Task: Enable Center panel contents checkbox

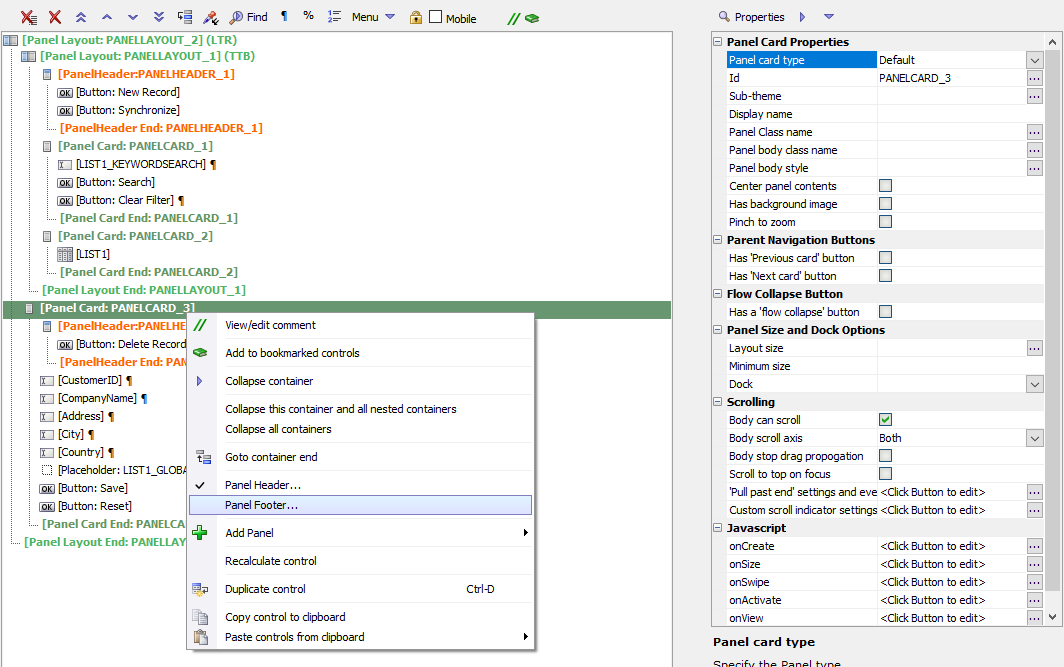Action: (x=886, y=185)
